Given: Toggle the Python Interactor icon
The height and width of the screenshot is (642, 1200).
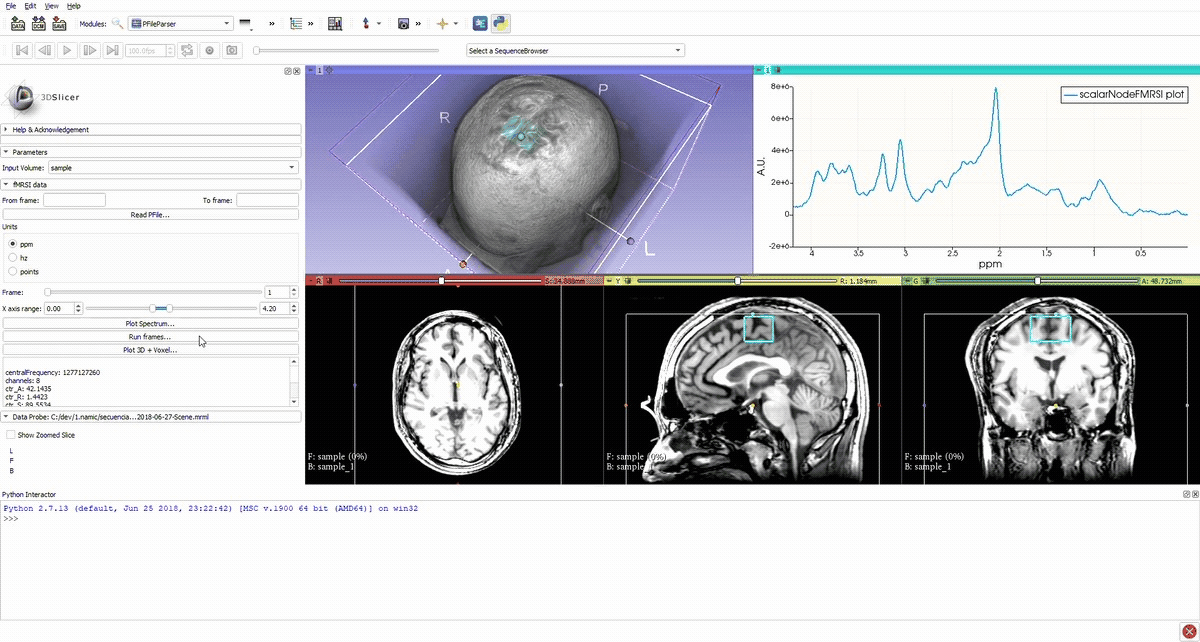Looking at the screenshot, I should click(501, 23).
